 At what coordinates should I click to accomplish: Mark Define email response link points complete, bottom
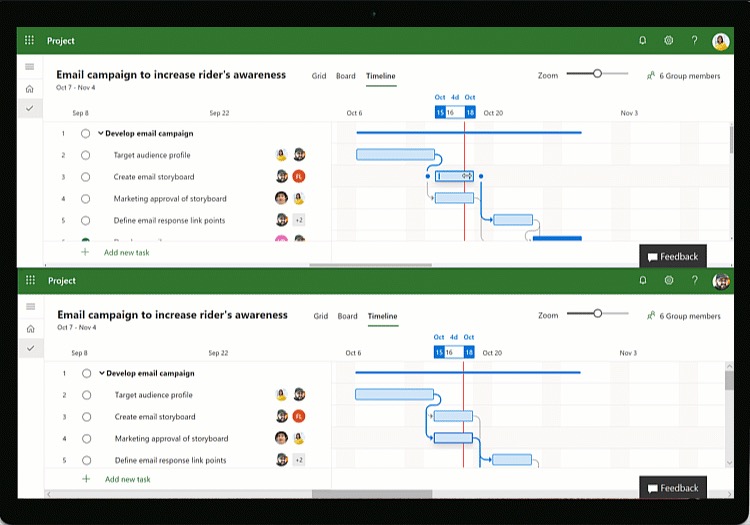coord(87,460)
